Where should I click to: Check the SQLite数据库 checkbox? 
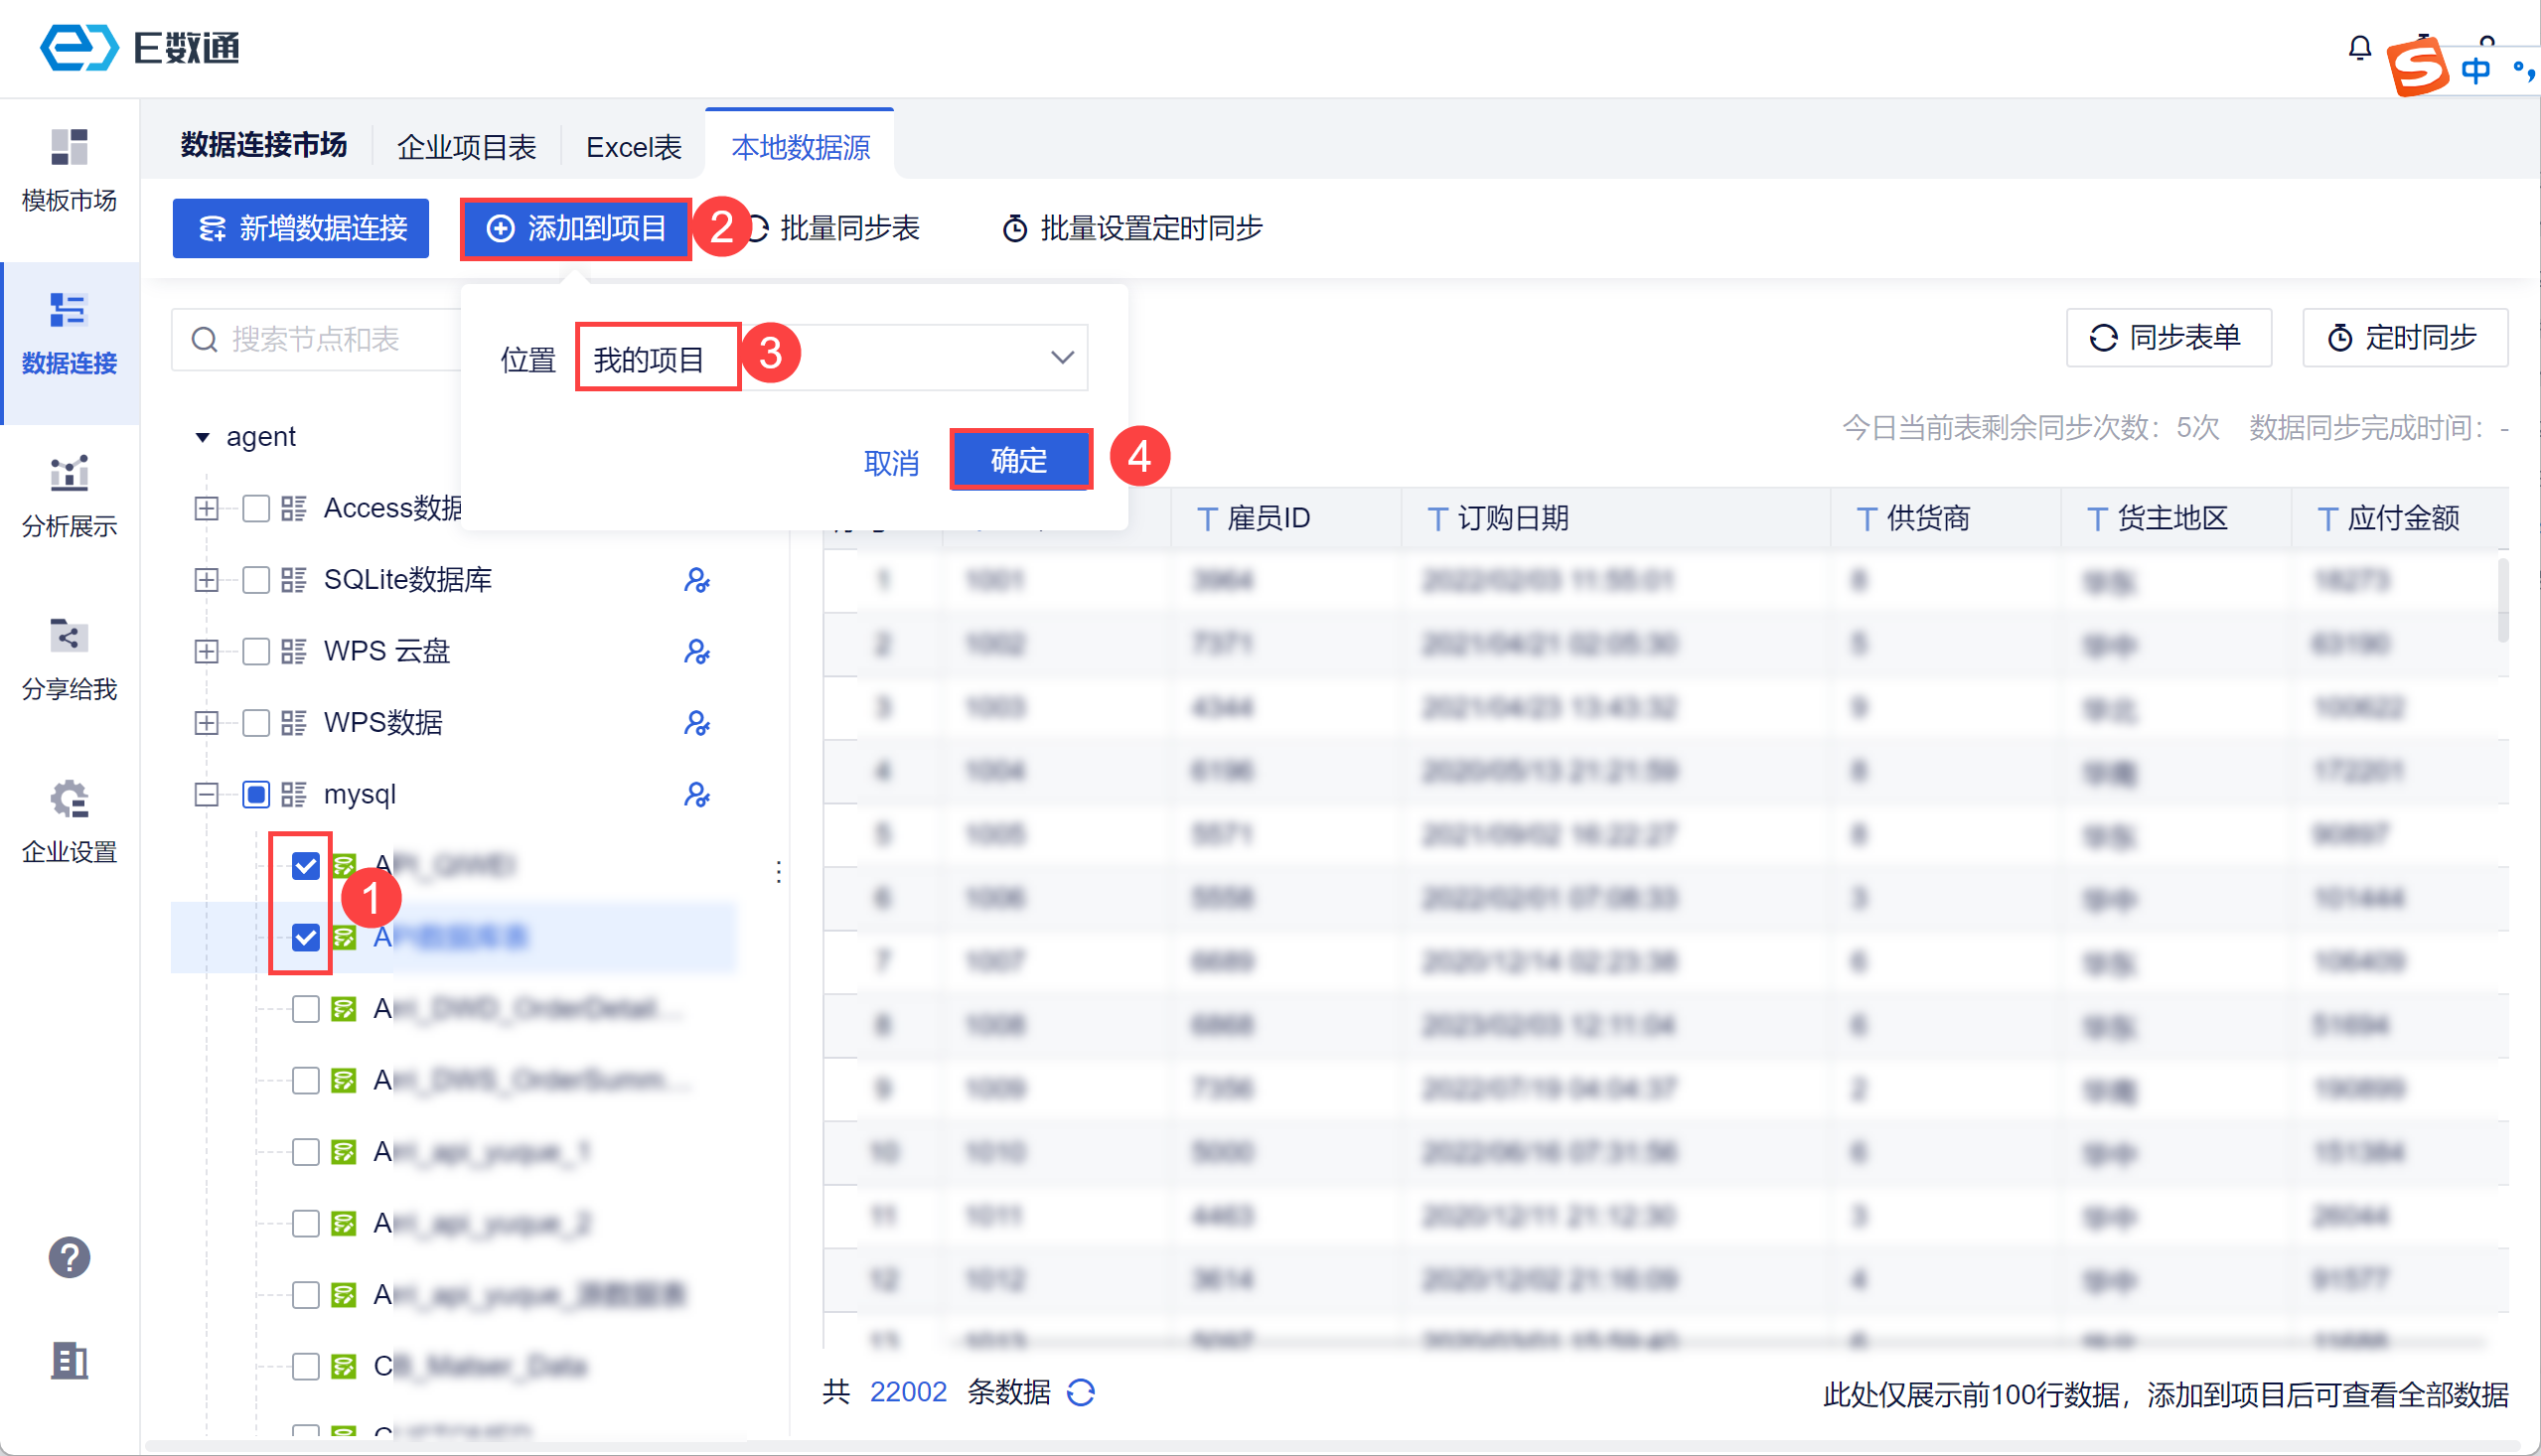[256, 580]
